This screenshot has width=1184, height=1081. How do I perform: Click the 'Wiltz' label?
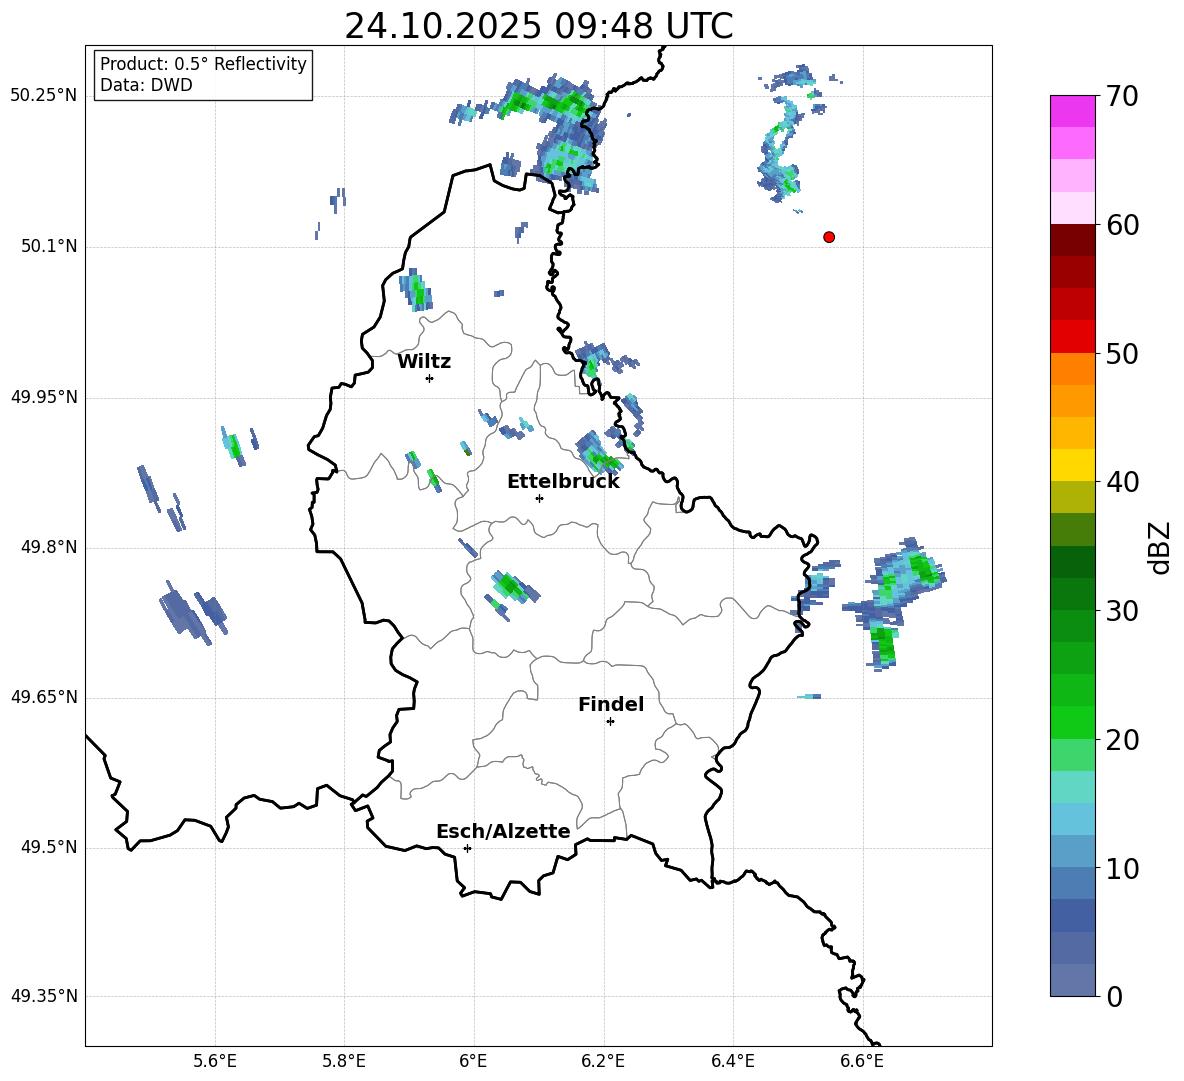(424, 362)
